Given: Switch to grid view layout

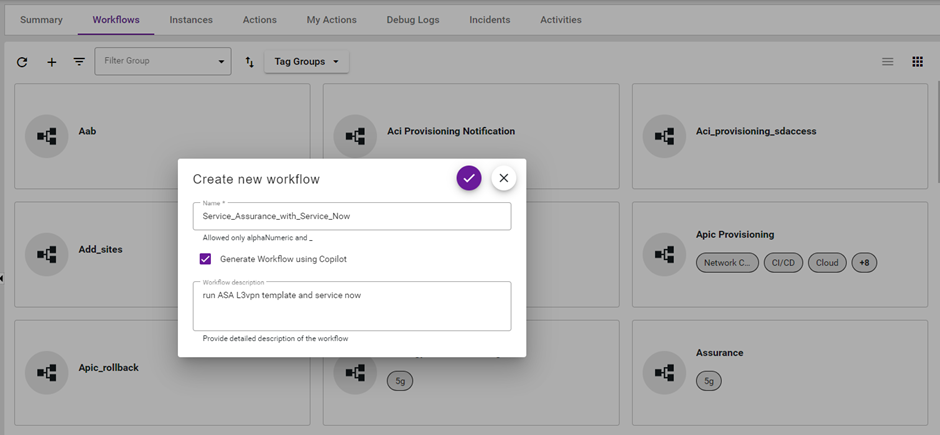Looking at the screenshot, I should coord(917,62).
